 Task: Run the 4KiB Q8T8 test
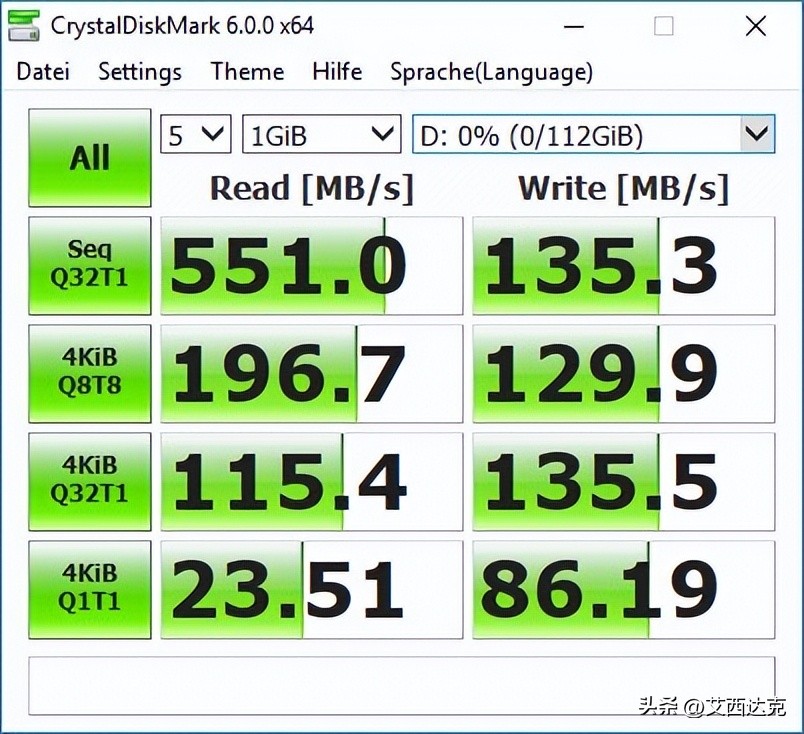(x=89, y=372)
